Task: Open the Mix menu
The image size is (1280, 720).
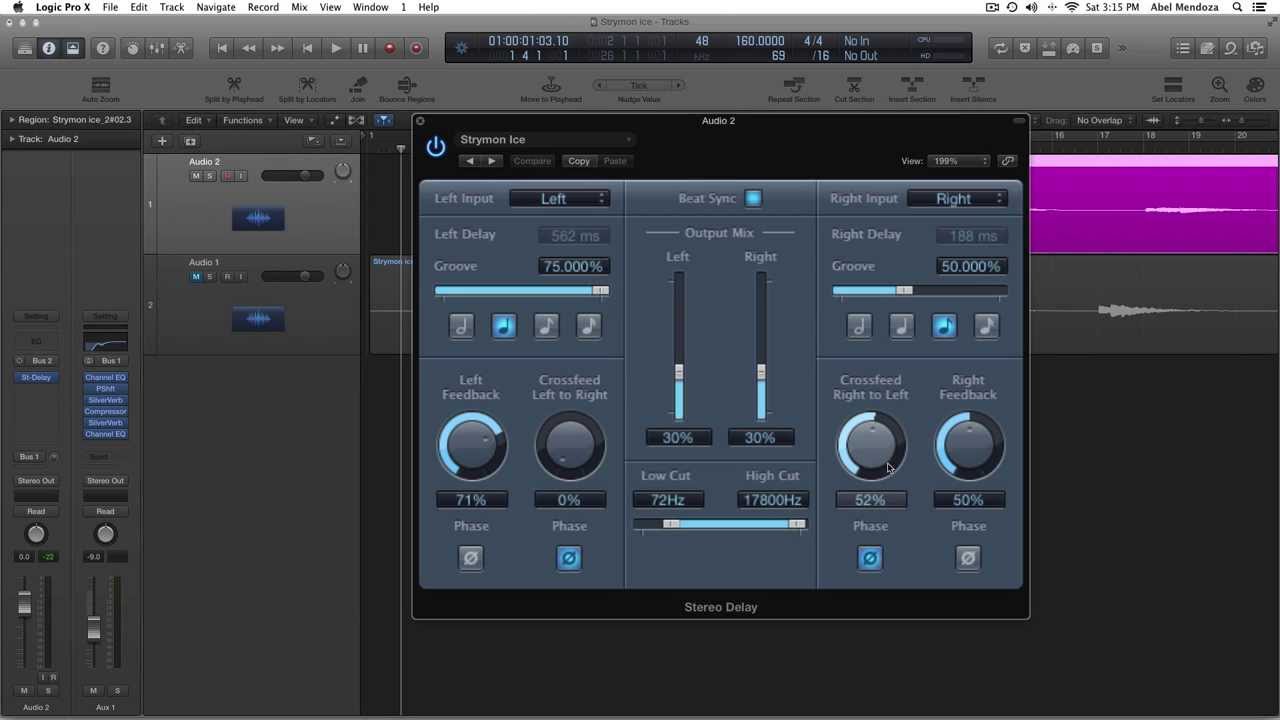Action: [x=299, y=7]
